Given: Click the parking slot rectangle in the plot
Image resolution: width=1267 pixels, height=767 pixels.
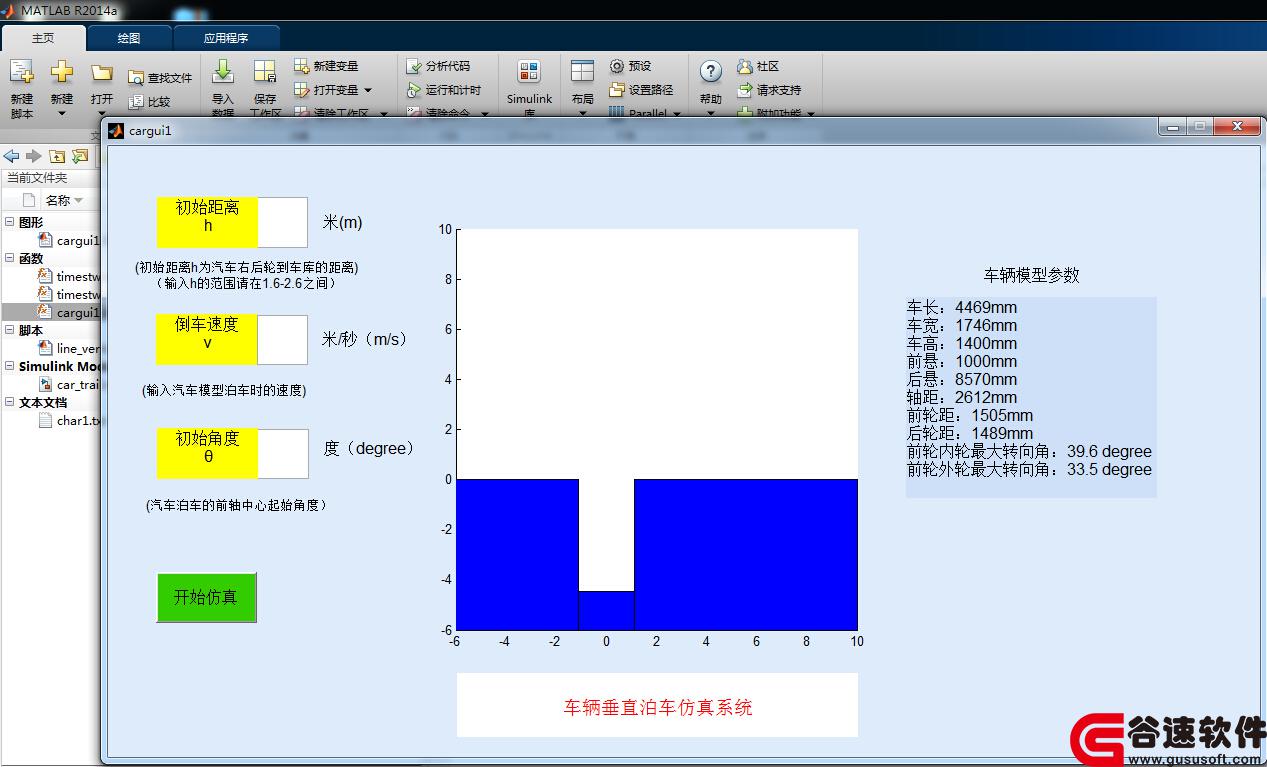Looking at the screenshot, I should (x=607, y=610).
